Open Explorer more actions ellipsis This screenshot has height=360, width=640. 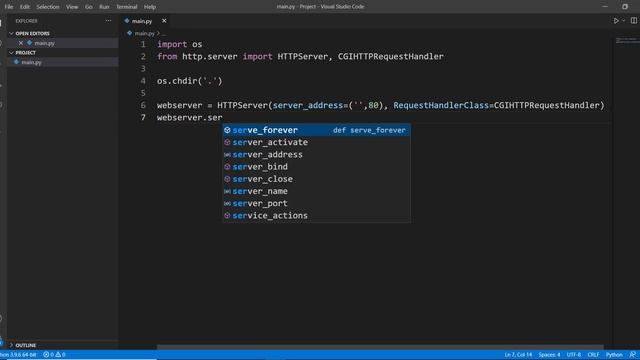point(108,20)
